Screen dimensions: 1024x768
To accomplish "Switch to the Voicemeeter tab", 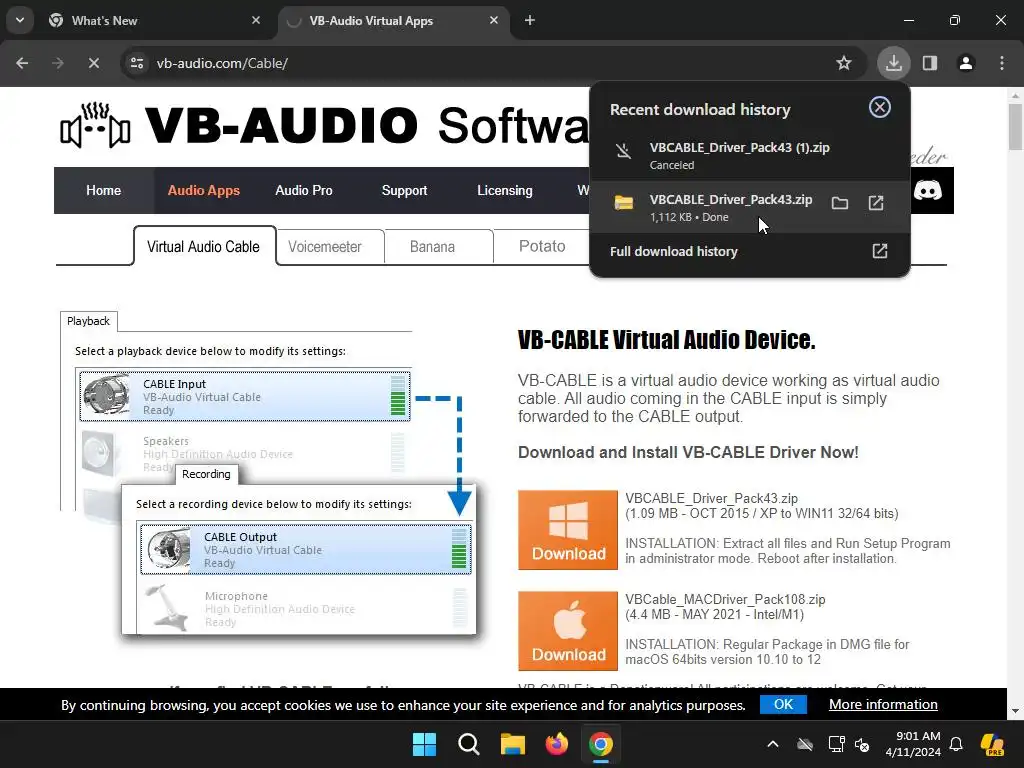I will (325, 247).
